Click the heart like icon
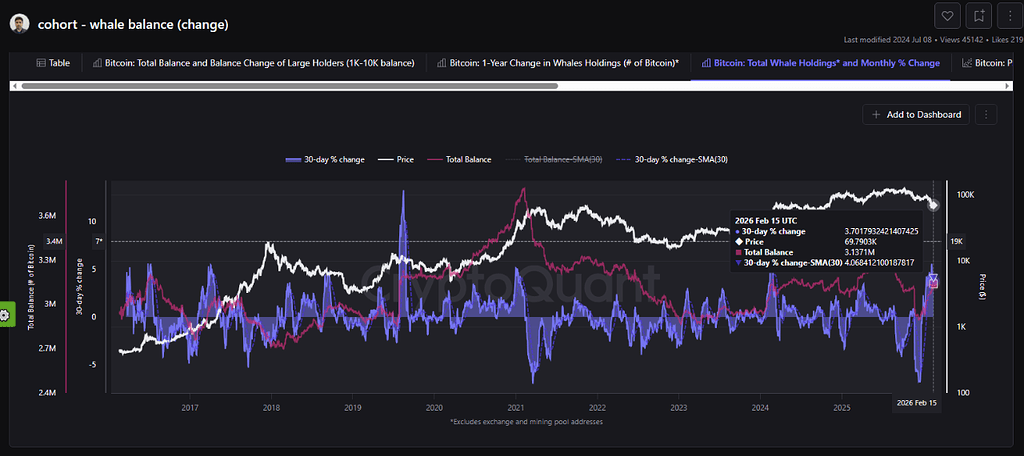The width and height of the screenshot is (1024, 456). point(948,15)
